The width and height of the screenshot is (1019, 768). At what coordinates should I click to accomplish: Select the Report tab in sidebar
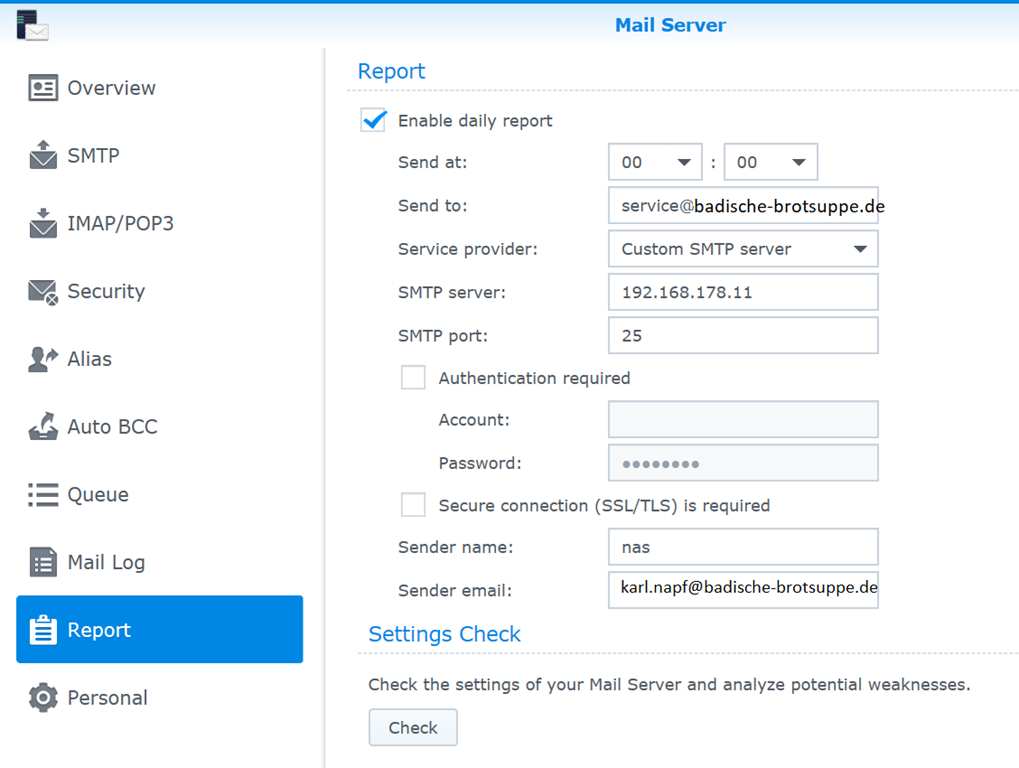[159, 630]
